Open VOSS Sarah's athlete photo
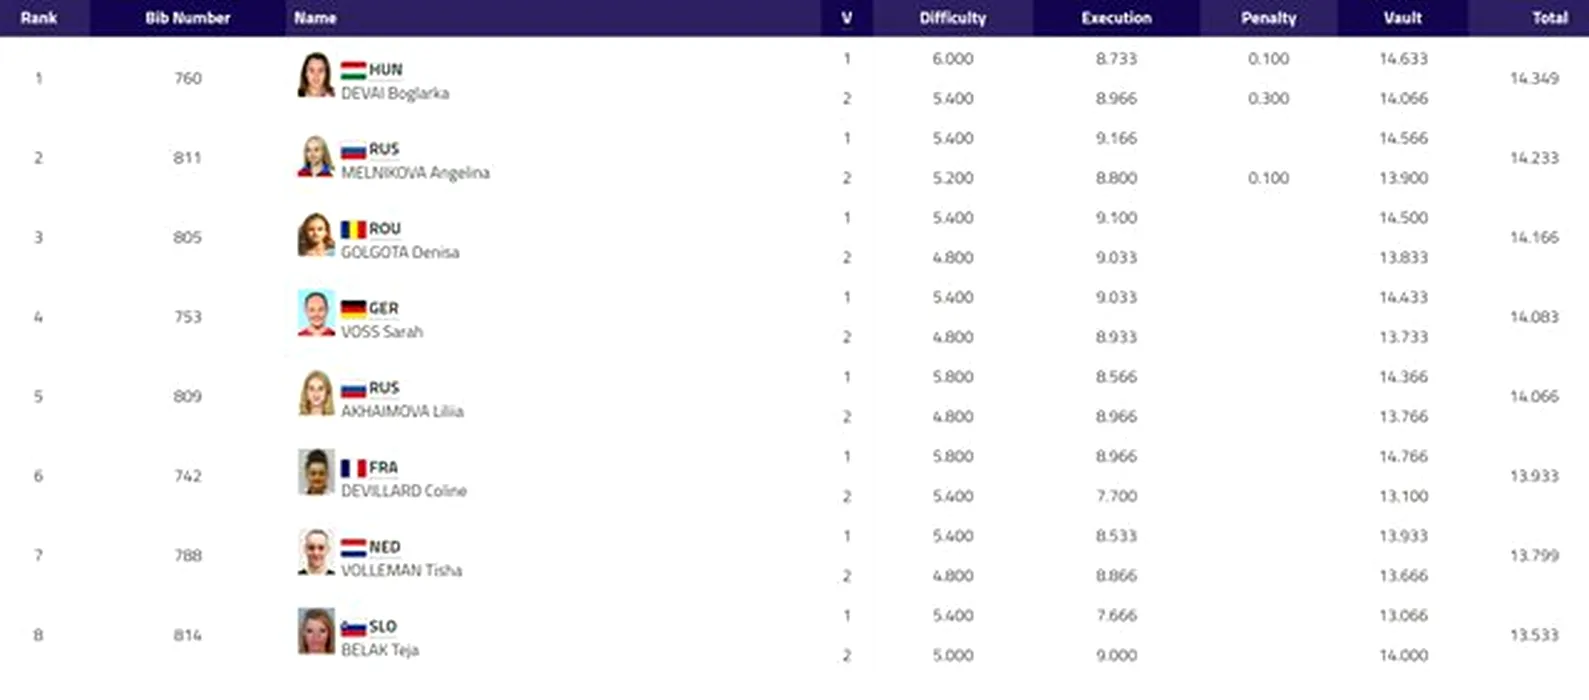 (316, 314)
